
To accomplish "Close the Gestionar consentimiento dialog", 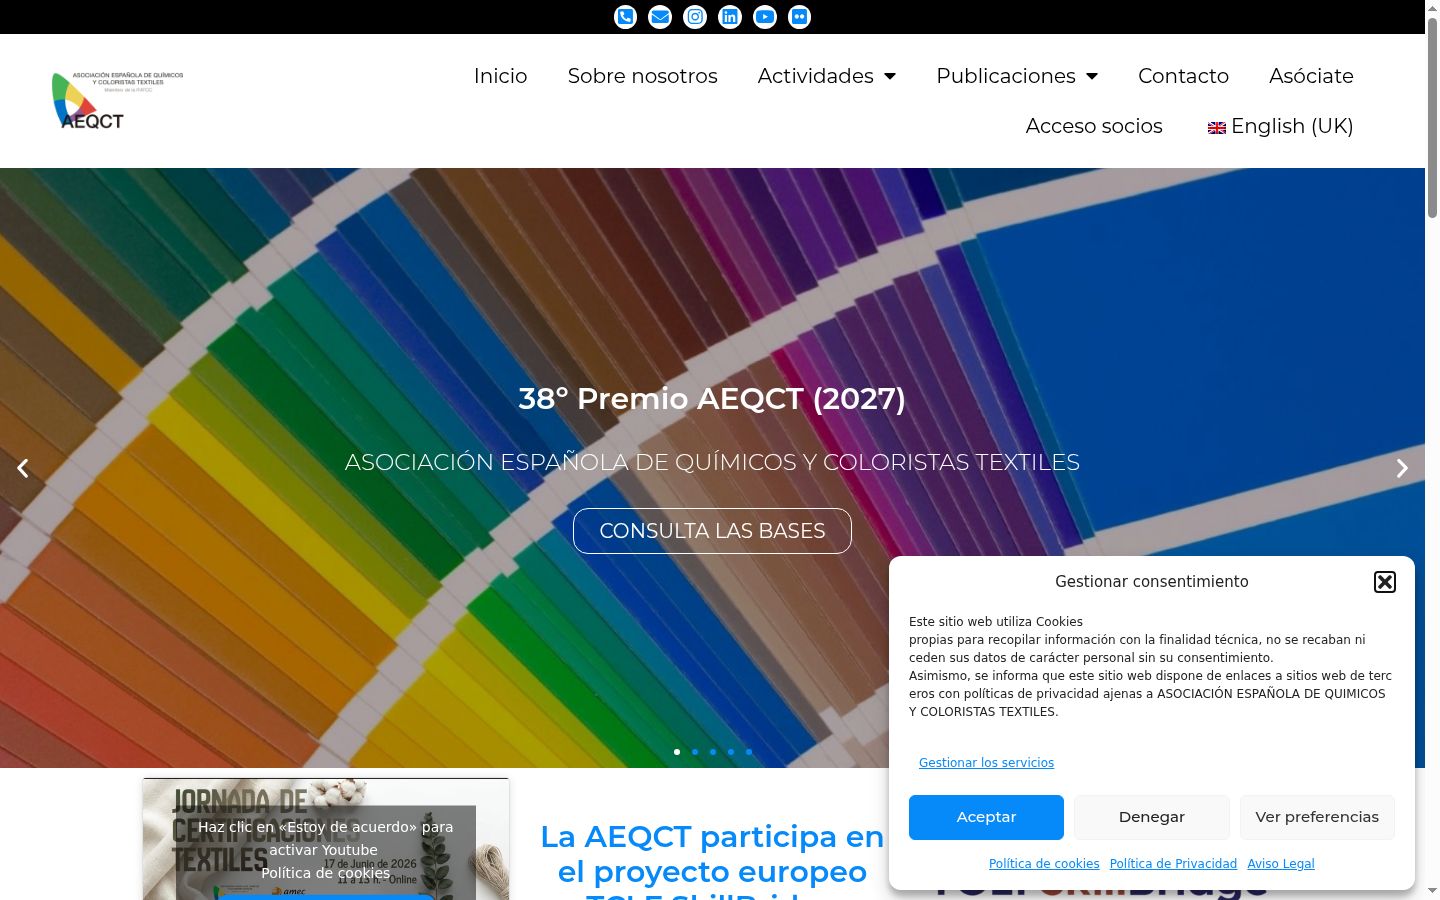I will [1385, 582].
